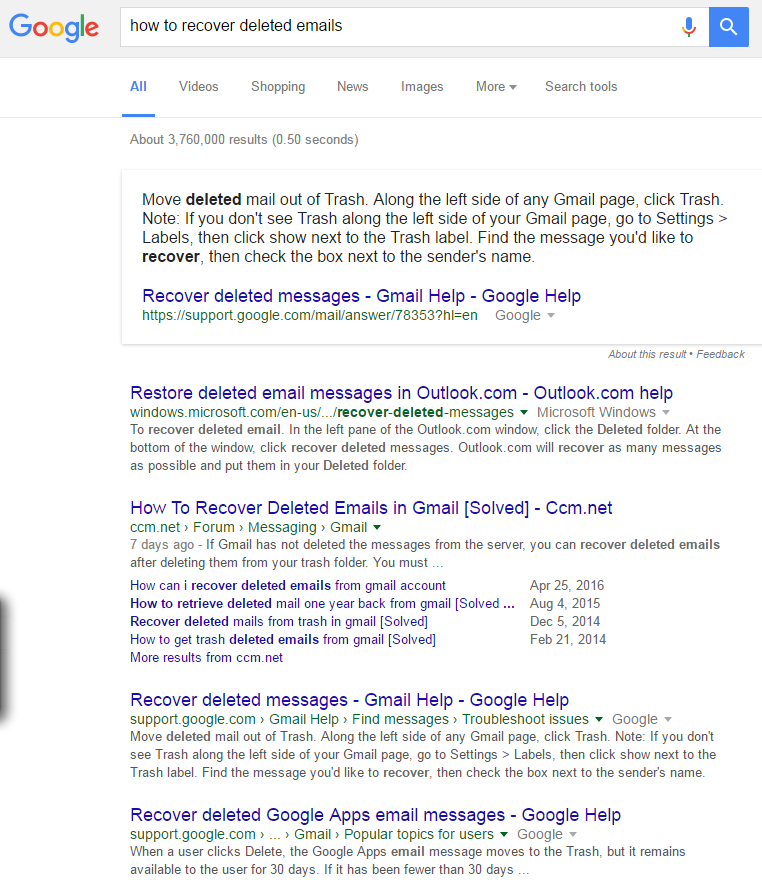The image size is (762, 885).
Task: Open Recover deleted Google Apps email messages
Action: 375,815
